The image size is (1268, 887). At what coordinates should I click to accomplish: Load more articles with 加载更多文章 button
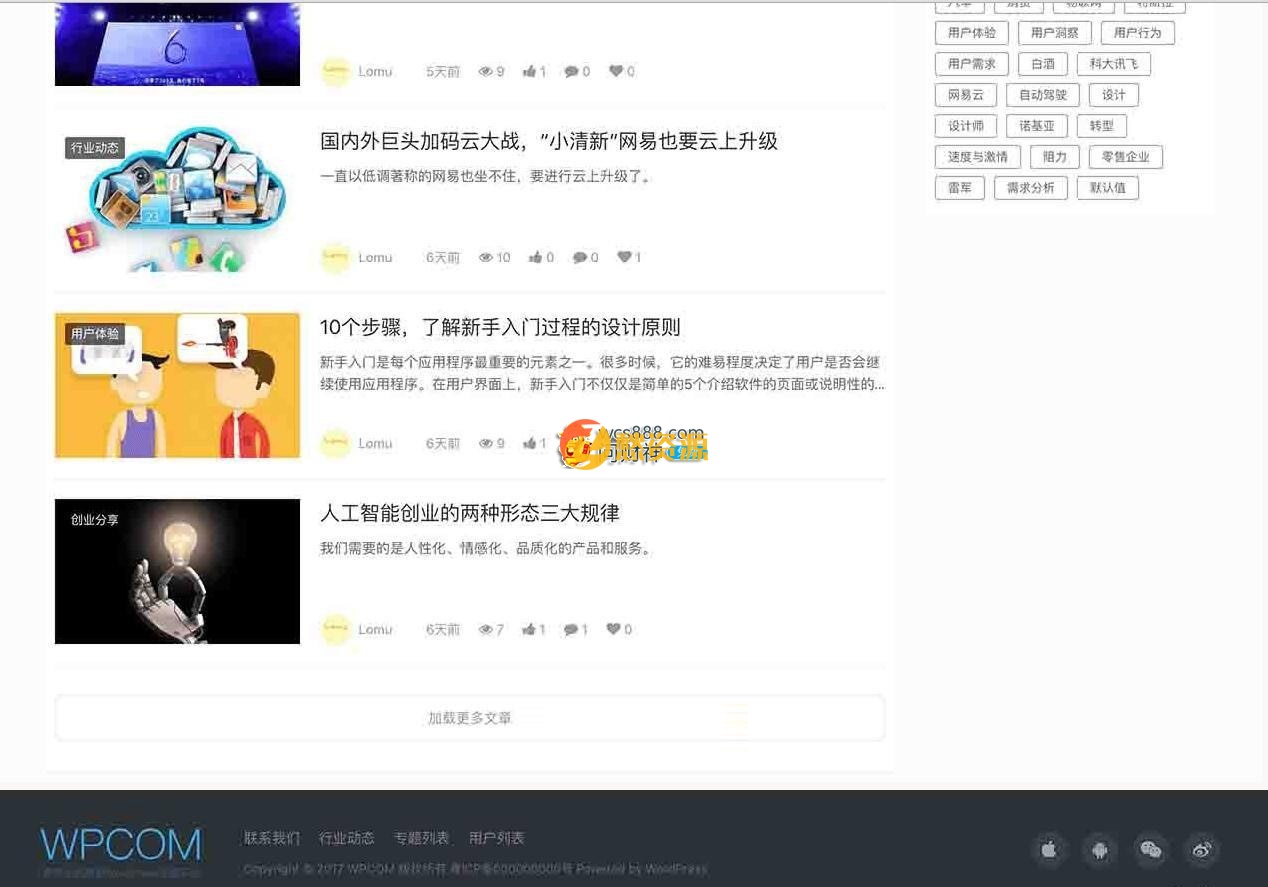click(469, 717)
